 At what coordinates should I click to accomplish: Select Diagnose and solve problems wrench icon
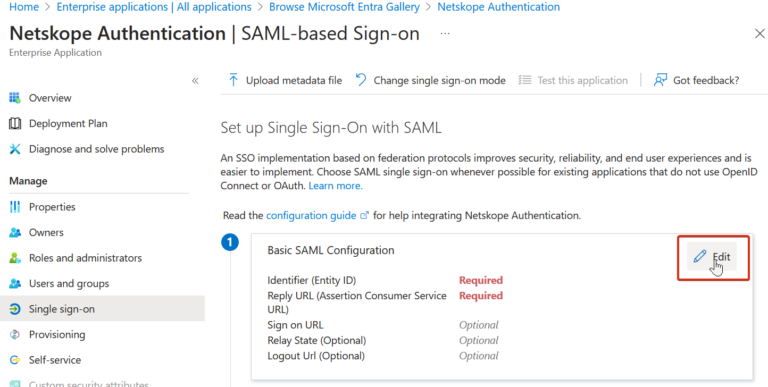point(15,149)
